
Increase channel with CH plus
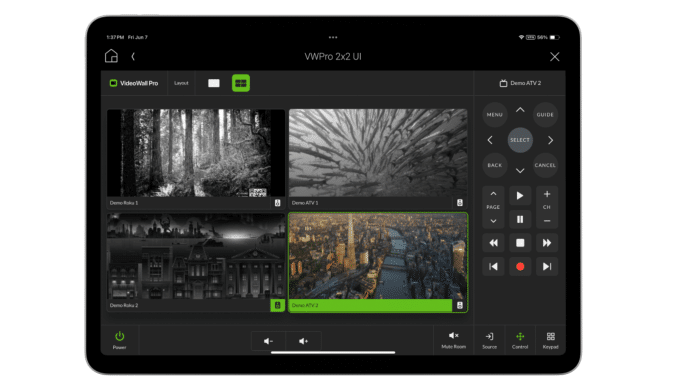click(x=547, y=194)
